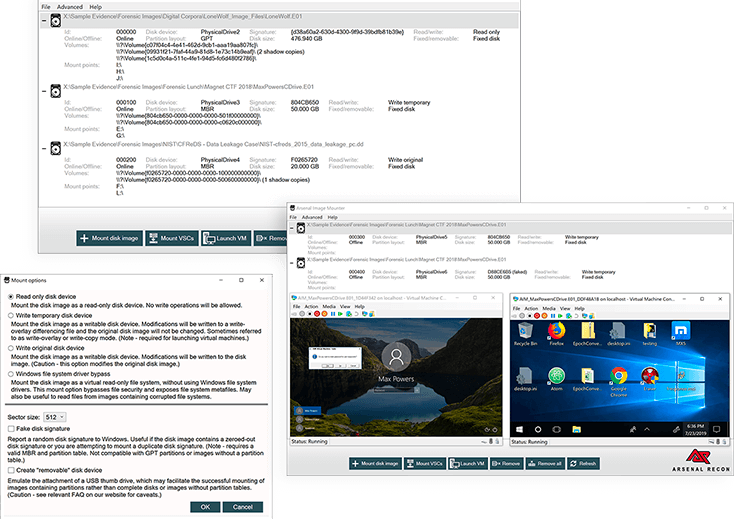Viewport: 734px width, 519px height.
Task: Open the Atom editor icon on VM desktop
Action: pyautogui.click(x=556, y=379)
